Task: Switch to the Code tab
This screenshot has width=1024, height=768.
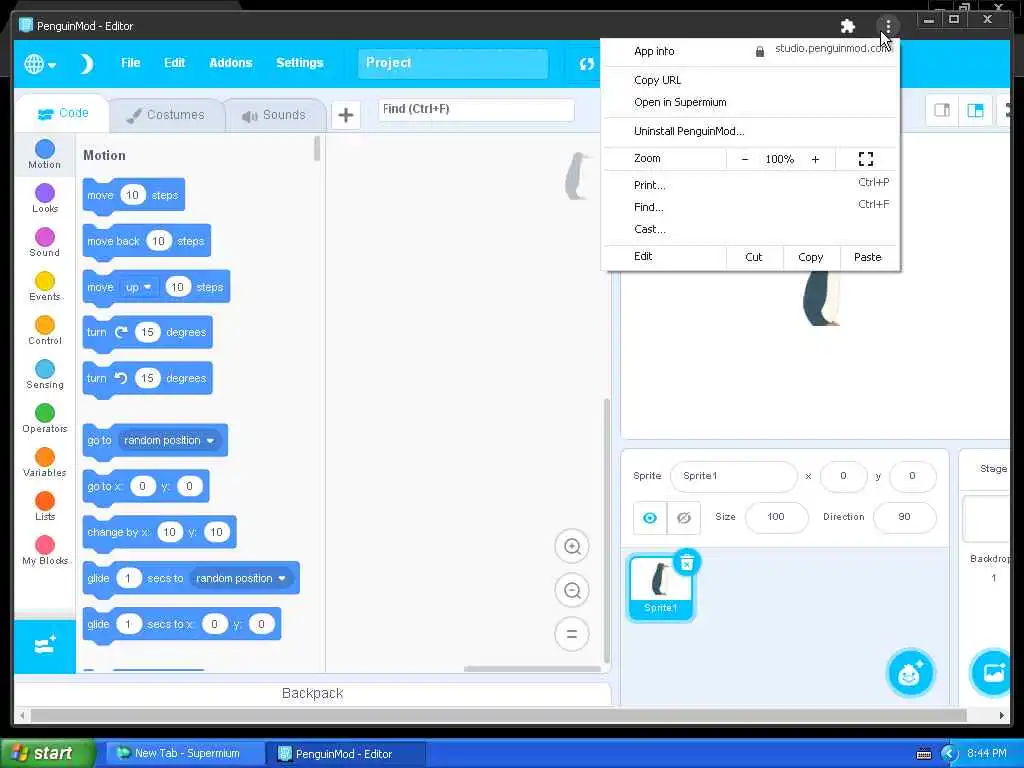Action: pyautogui.click(x=63, y=114)
